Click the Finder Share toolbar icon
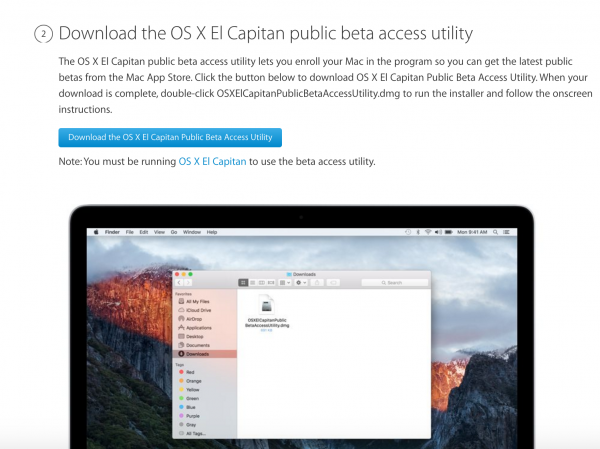Image resolution: width=600 pixels, height=449 pixels. 318,283
